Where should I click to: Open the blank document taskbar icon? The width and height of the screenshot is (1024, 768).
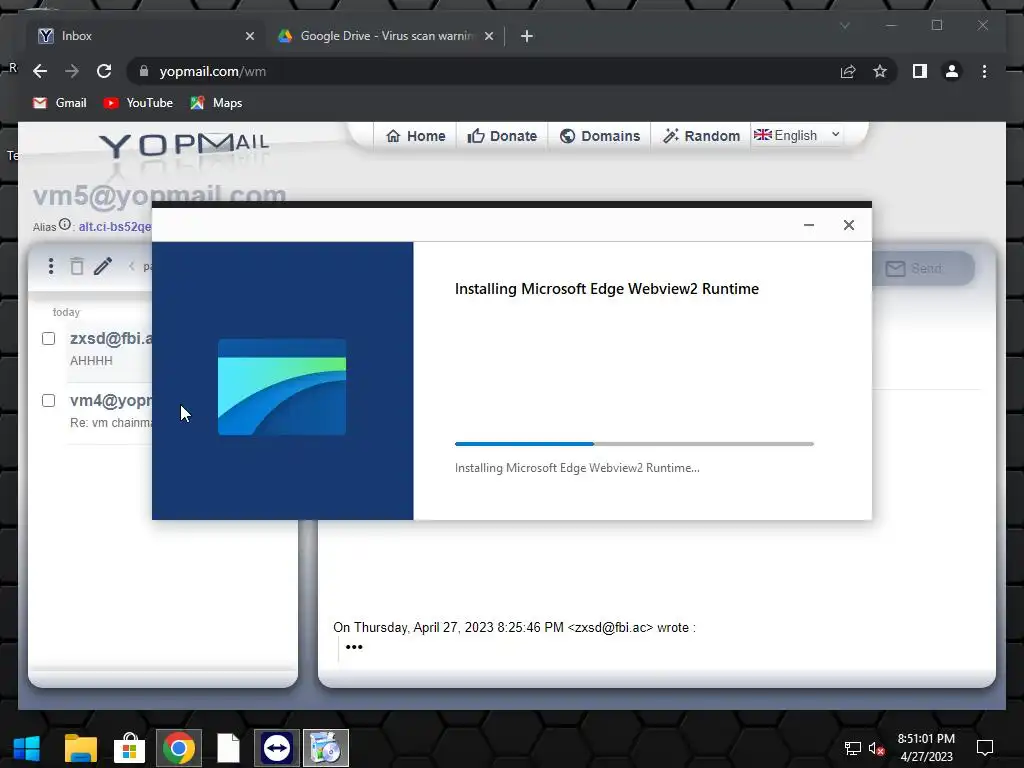tap(228, 748)
